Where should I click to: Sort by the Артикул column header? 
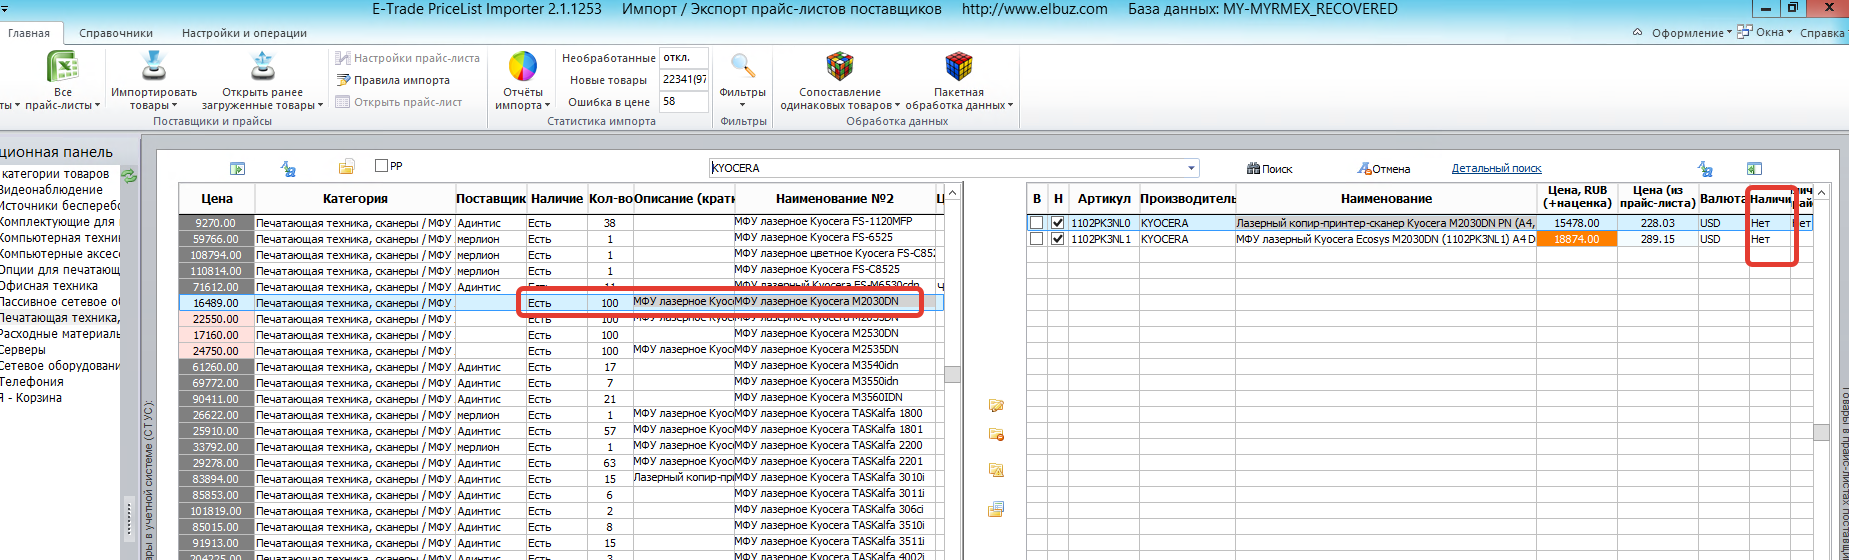(1104, 199)
